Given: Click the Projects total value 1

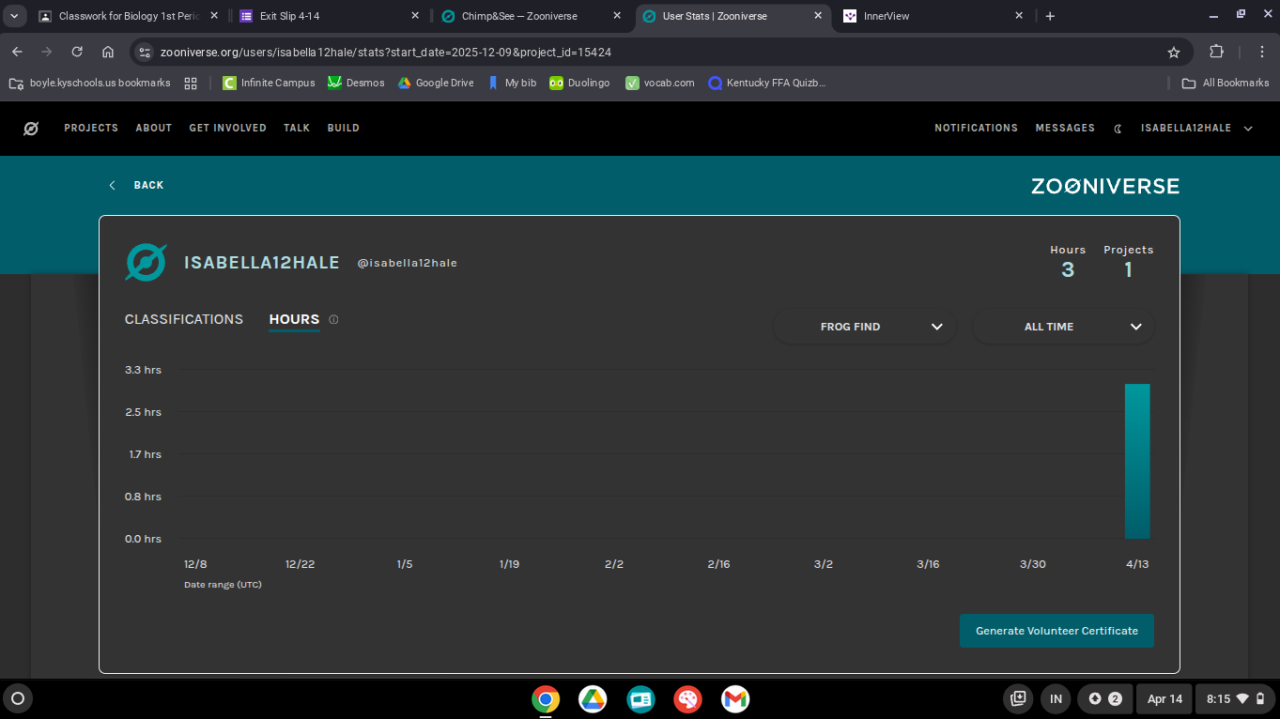Looking at the screenshot, I should 1128,270.
